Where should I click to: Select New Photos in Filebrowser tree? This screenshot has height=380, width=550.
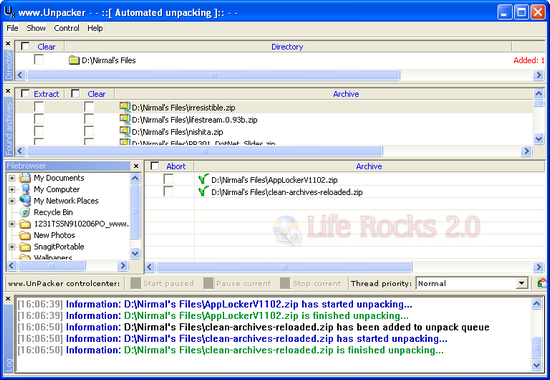coord(54,235)
